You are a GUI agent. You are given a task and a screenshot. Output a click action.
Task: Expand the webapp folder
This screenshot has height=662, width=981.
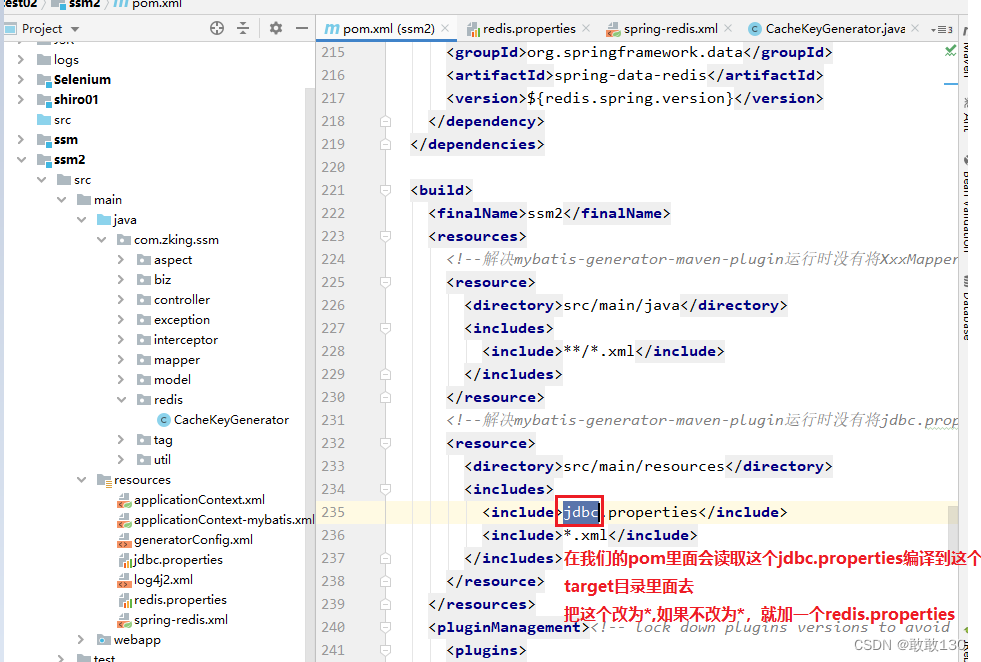click(x=79, y=639)
